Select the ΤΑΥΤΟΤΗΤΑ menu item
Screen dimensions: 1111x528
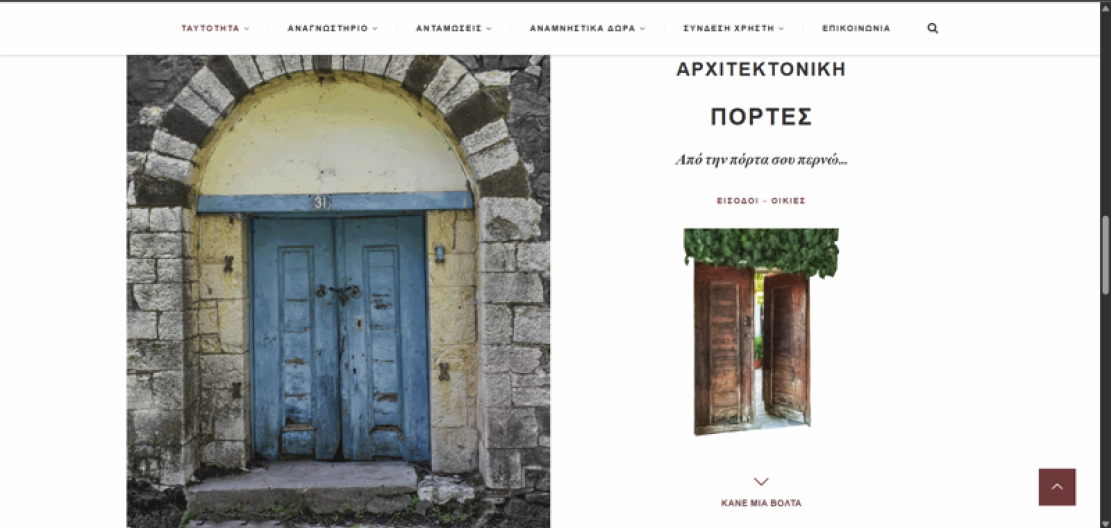tap(210, 28)
